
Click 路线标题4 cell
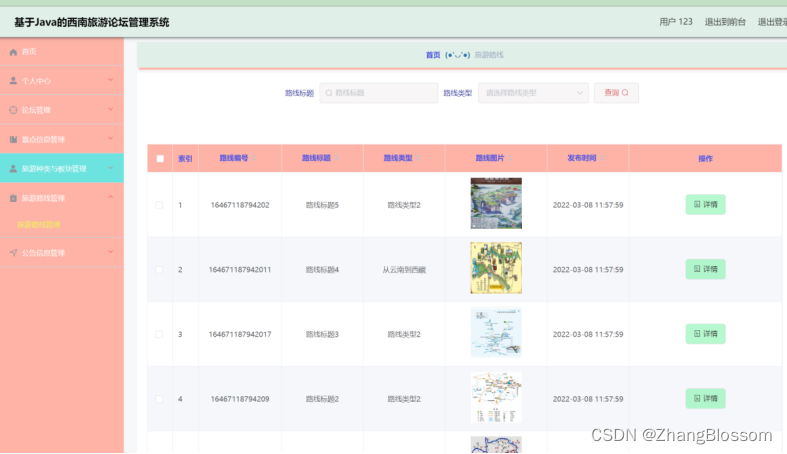pos(322,270)
